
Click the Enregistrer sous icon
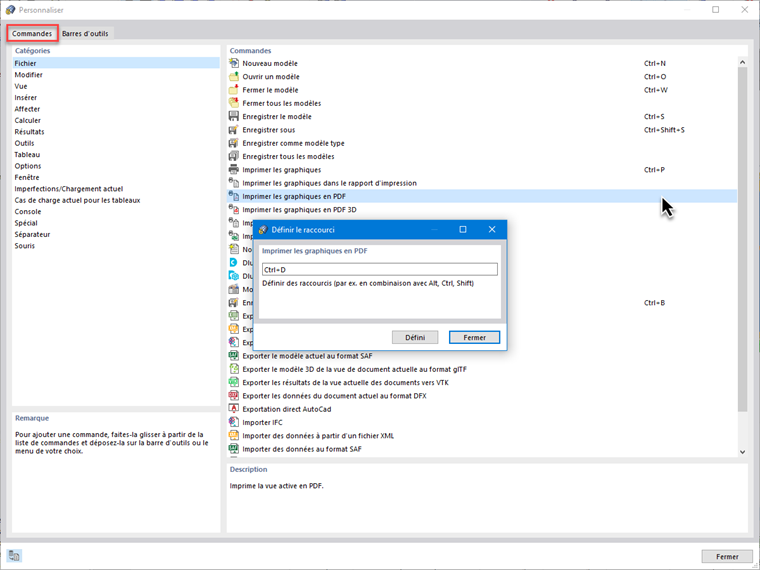[234, 129]
